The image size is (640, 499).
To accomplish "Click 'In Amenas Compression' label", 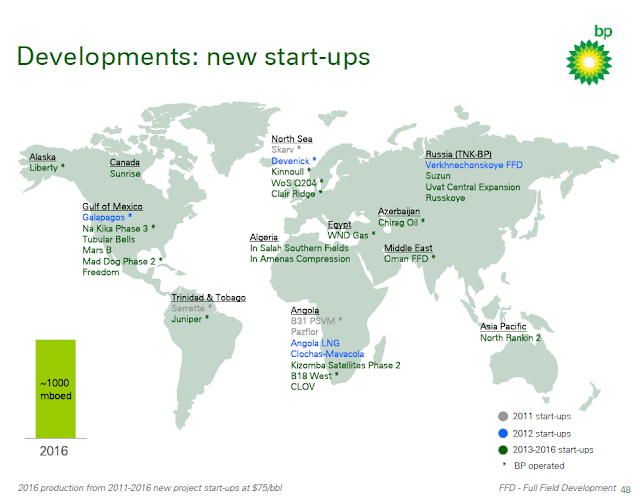I will 300,259.
